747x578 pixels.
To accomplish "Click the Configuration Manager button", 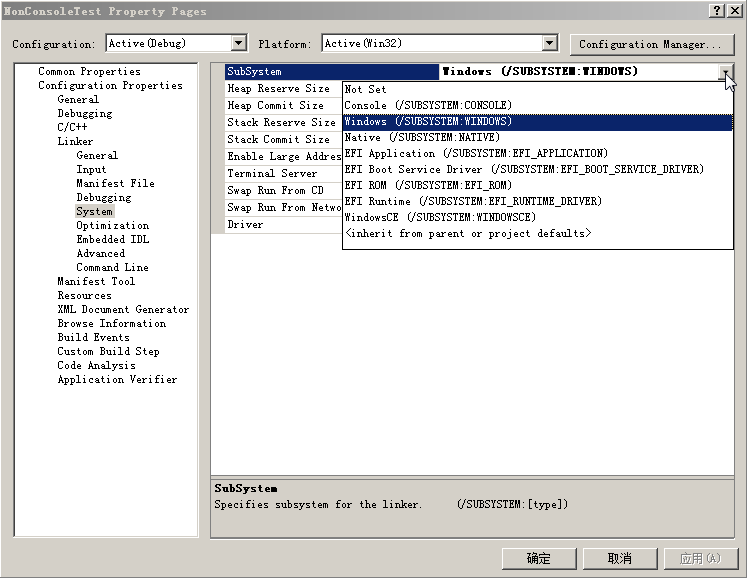I will point(651,44).
